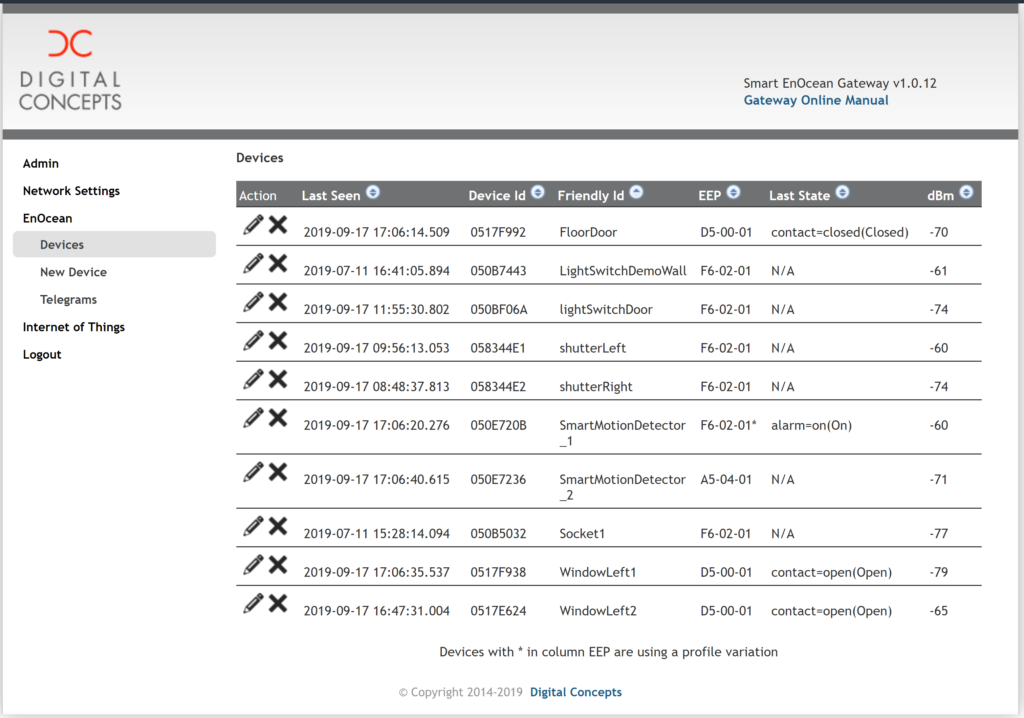Select the -79 dBm value
This screenshot has height=718, width=1024.
click(x=938, y=572)
